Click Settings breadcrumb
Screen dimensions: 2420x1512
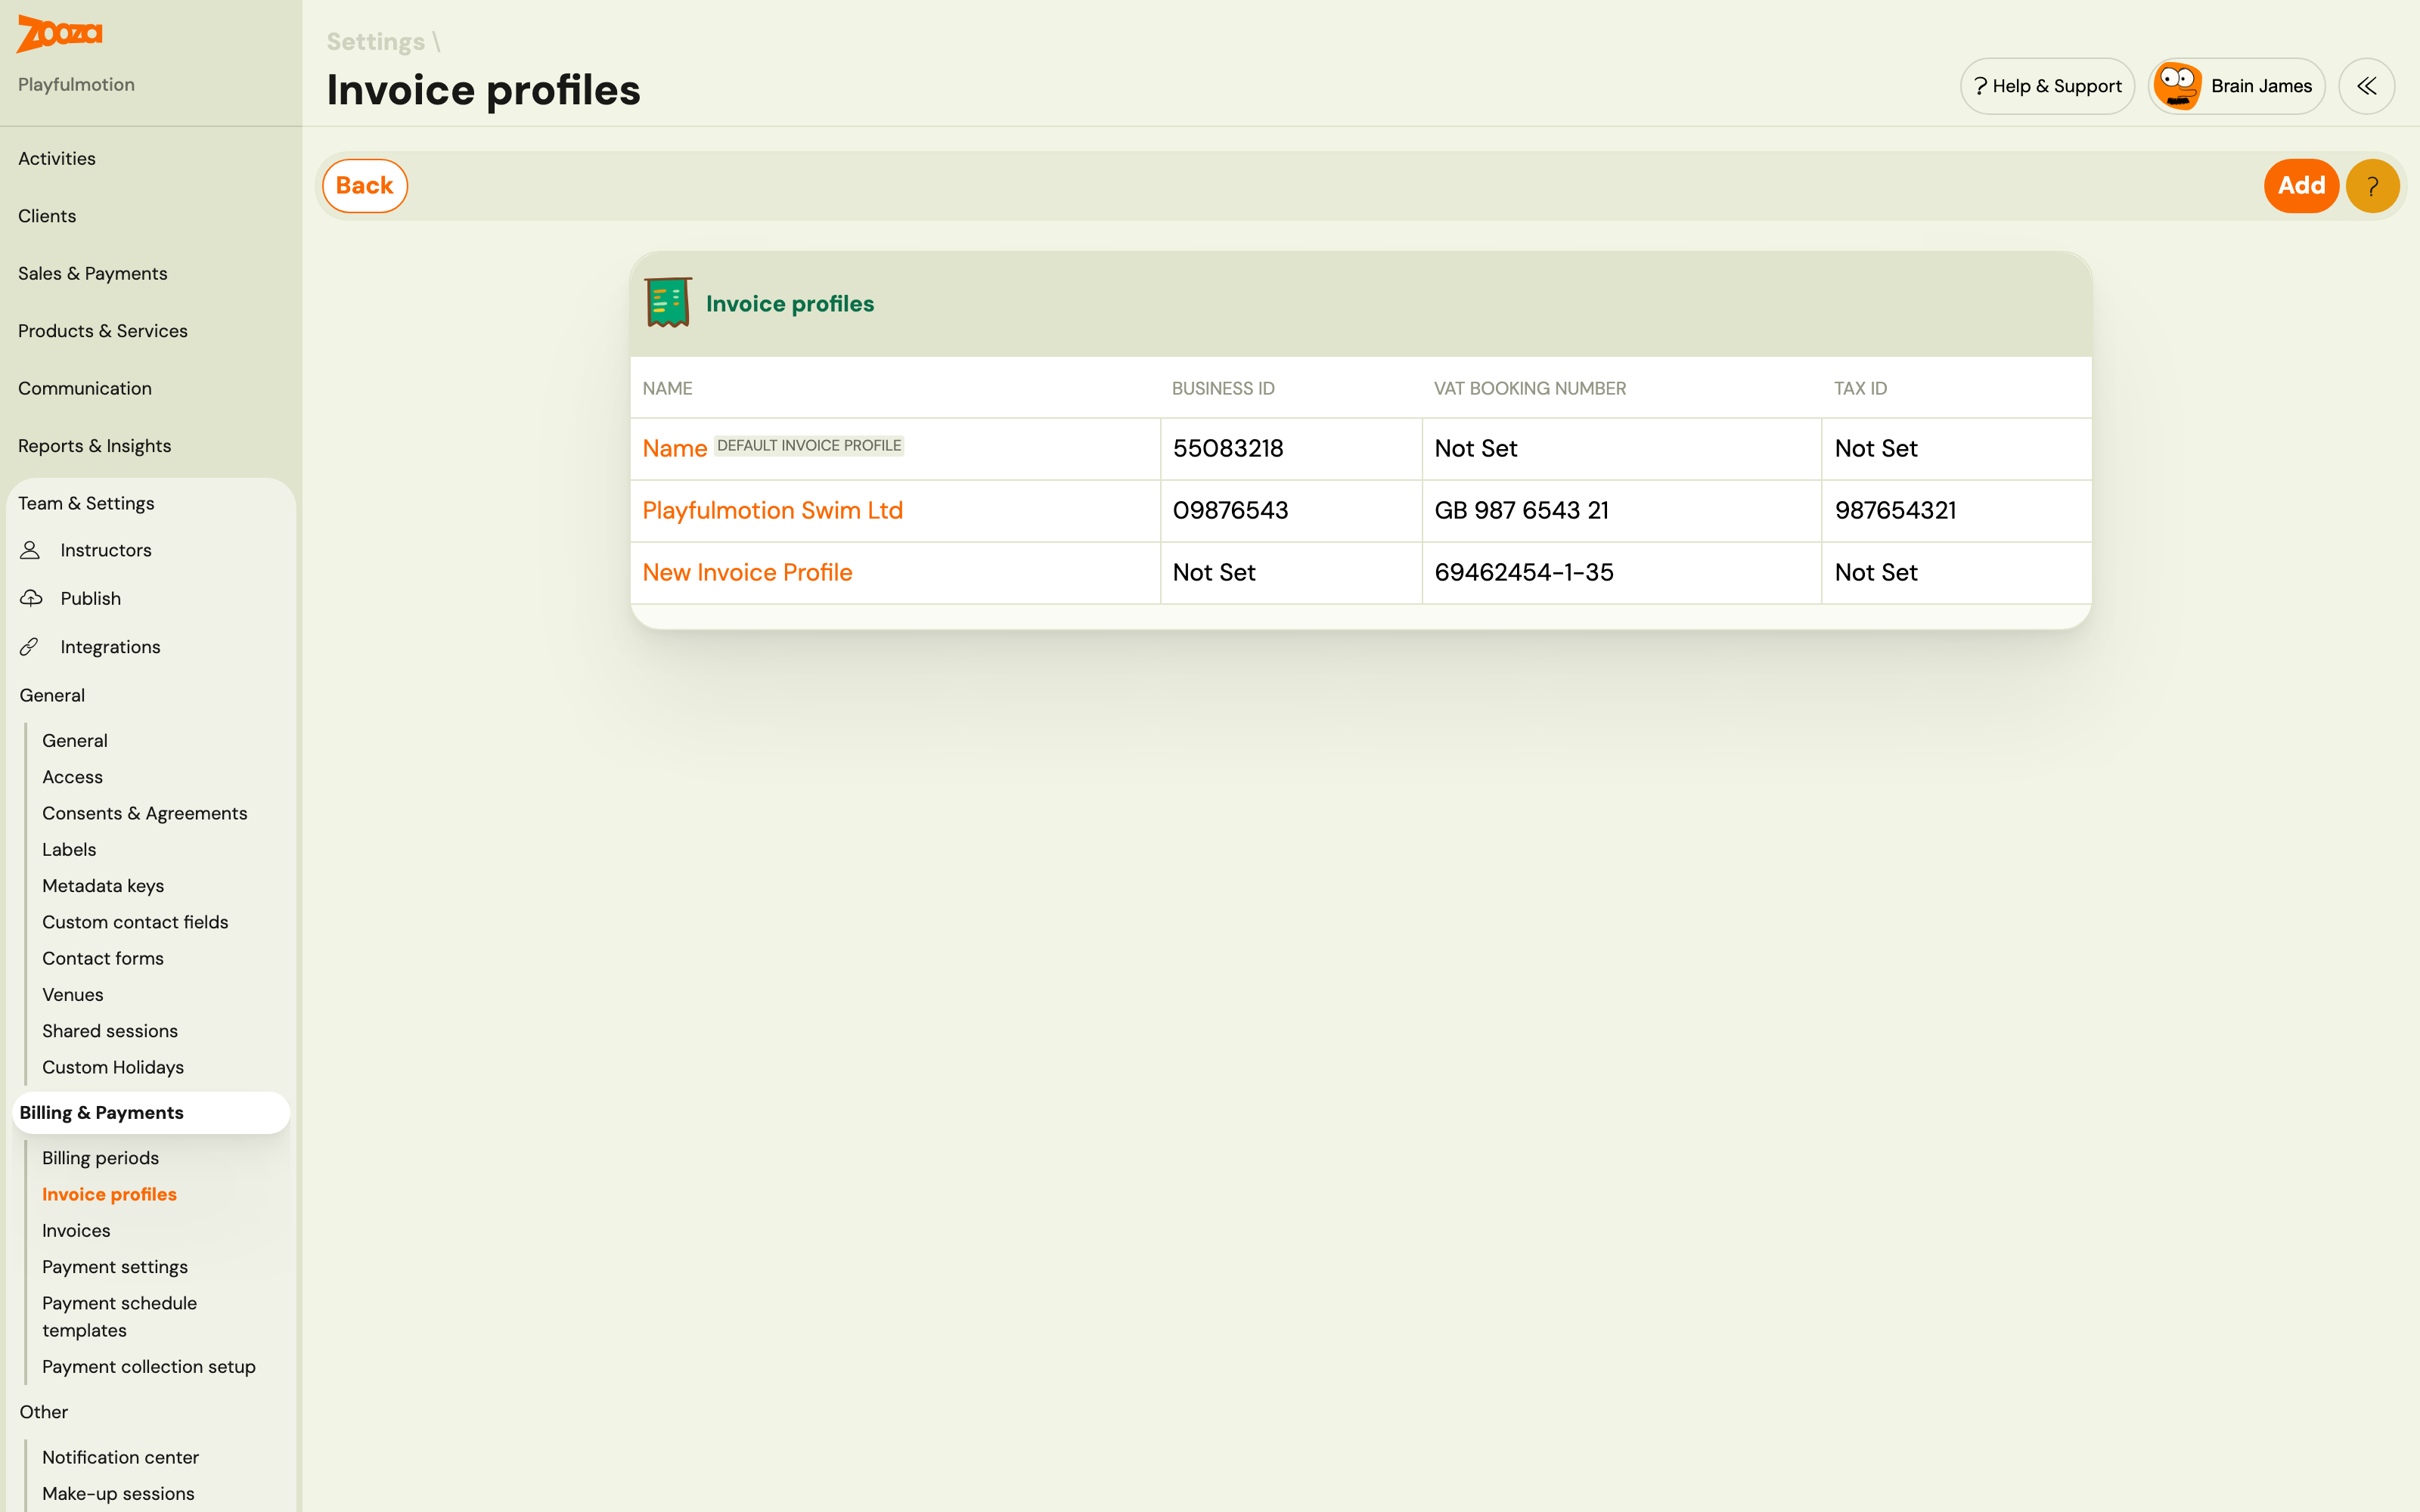pyautogui.click(x=375, y=42)
